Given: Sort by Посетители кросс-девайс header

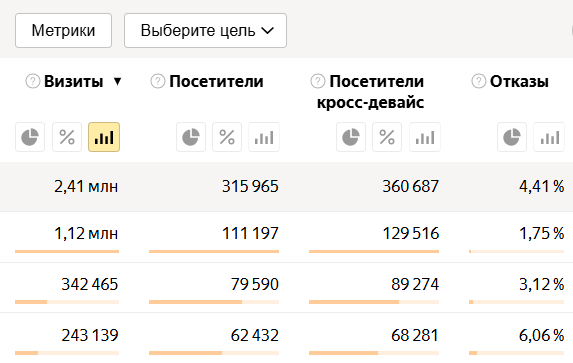Looking at the screenshot, I should [370, 92].
